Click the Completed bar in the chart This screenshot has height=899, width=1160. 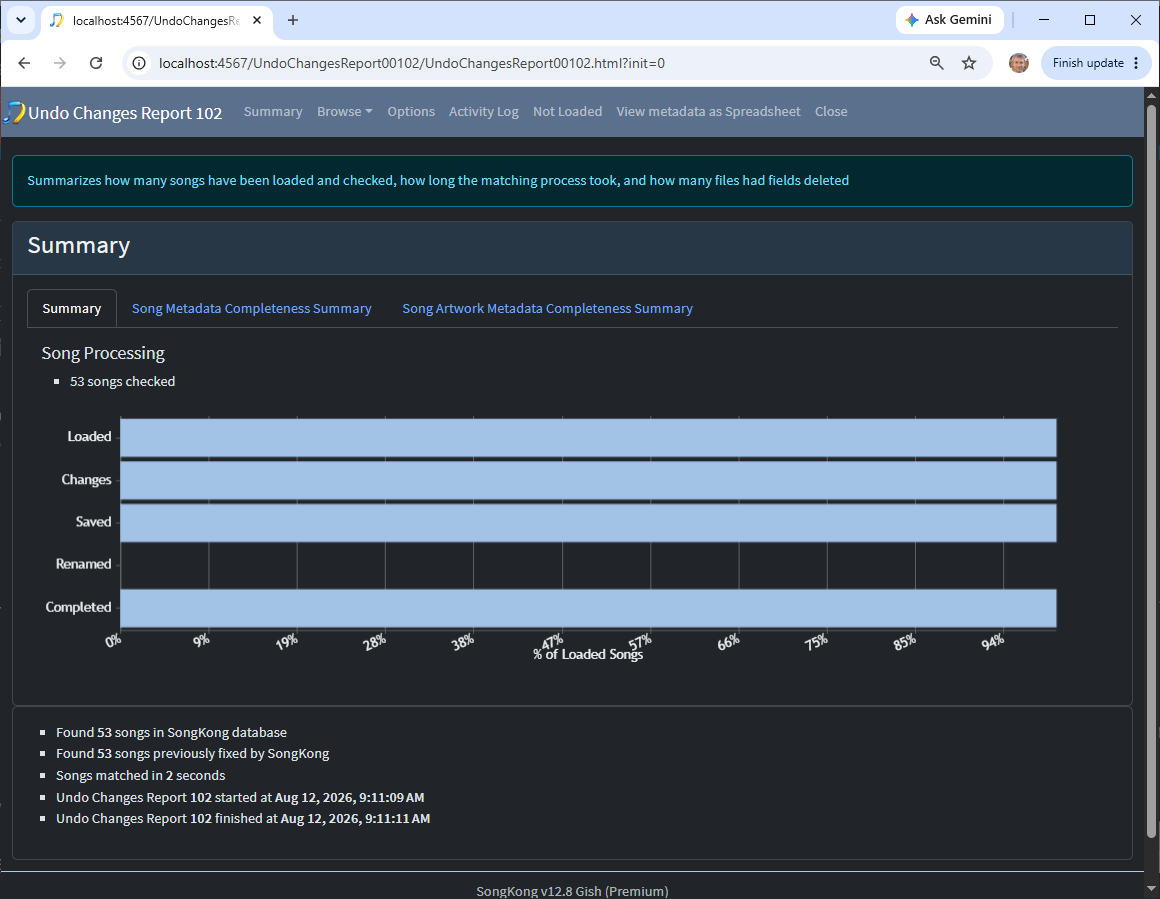(588, 607)
